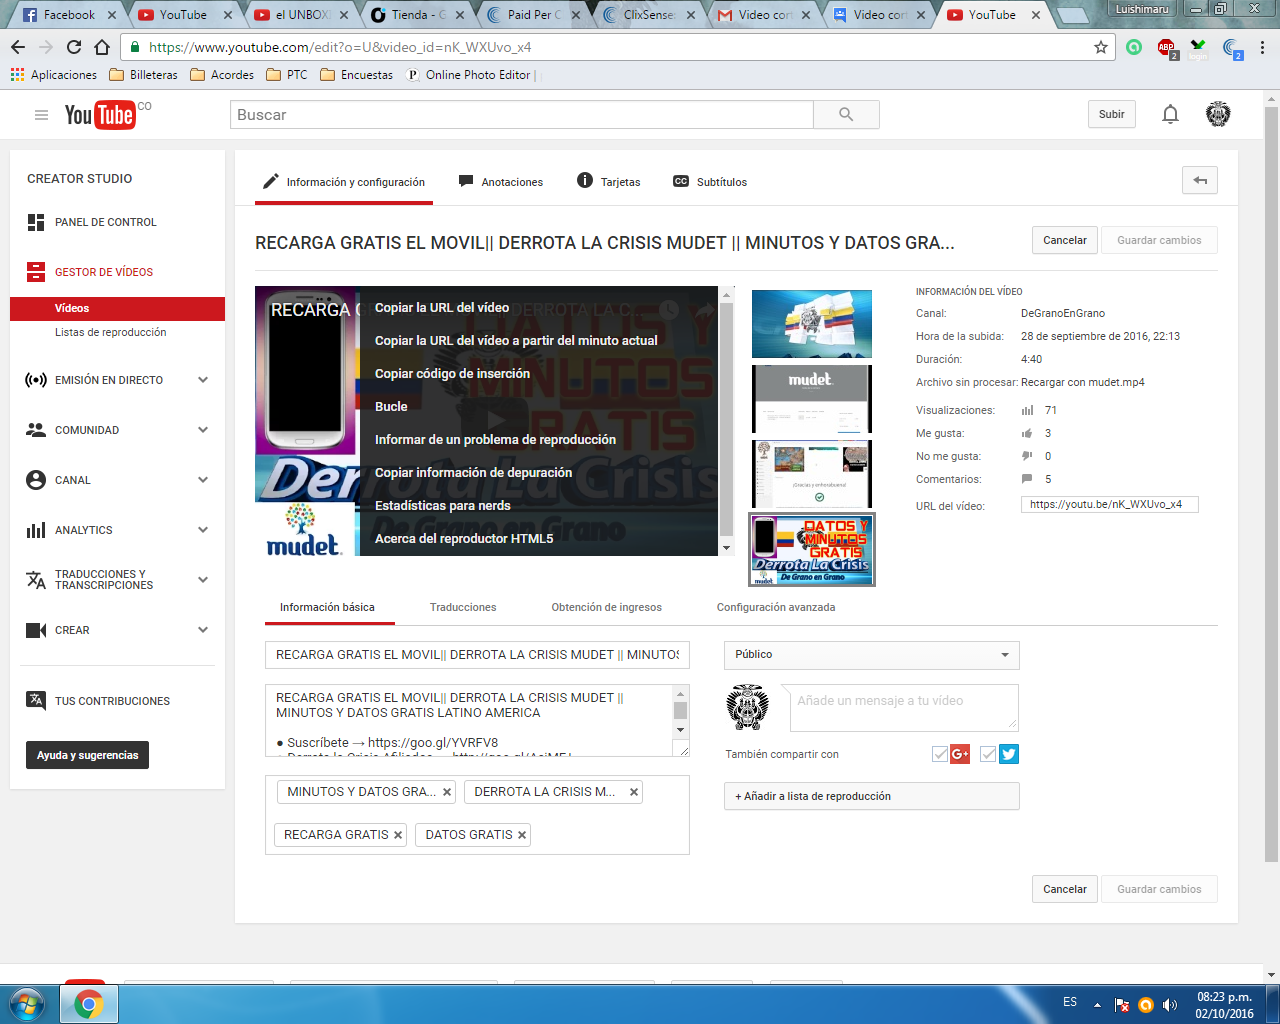Viewport: 1280px width, 1024px height.
Task: Show hidden system tray icons
Action: pos(1097,1004)
